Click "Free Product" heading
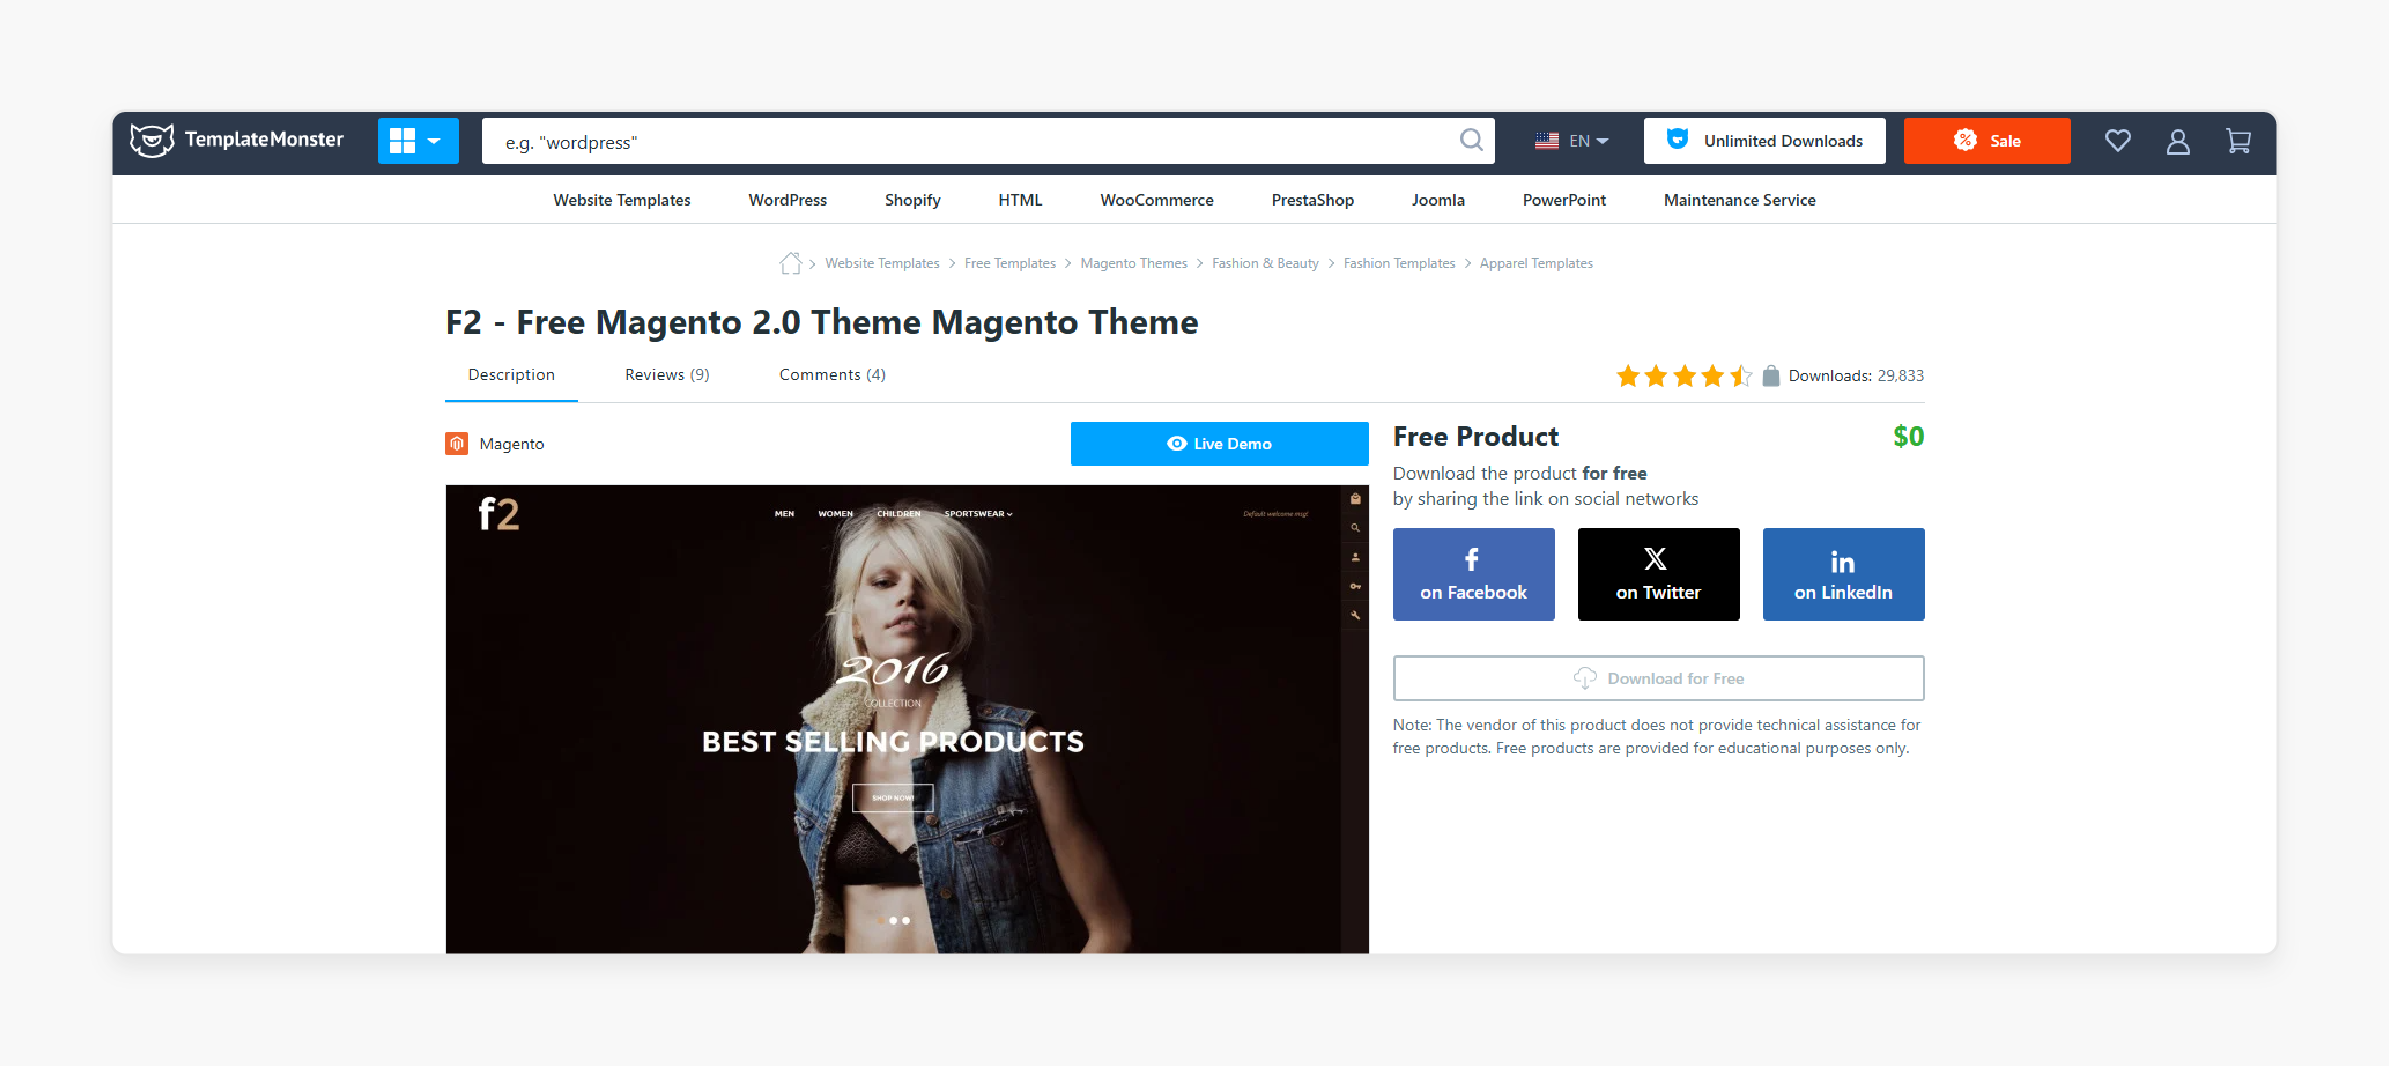2389x1066 pixels. coord(1476,437)
